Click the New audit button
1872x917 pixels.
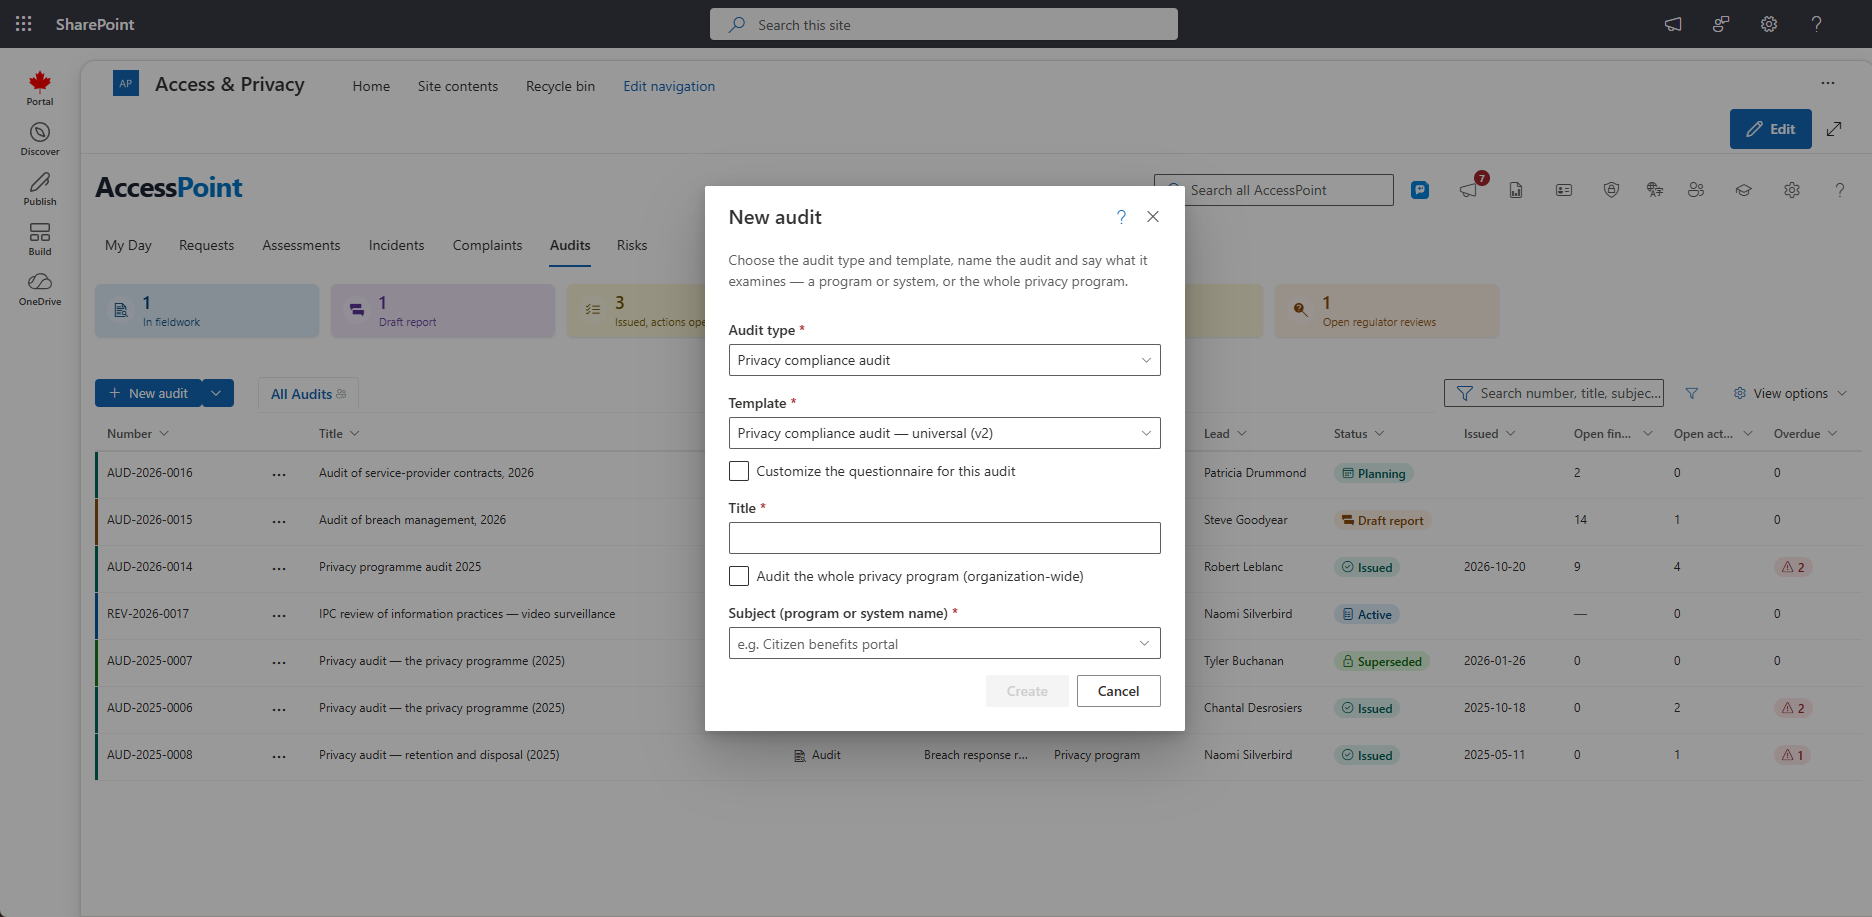coord(148,393)
